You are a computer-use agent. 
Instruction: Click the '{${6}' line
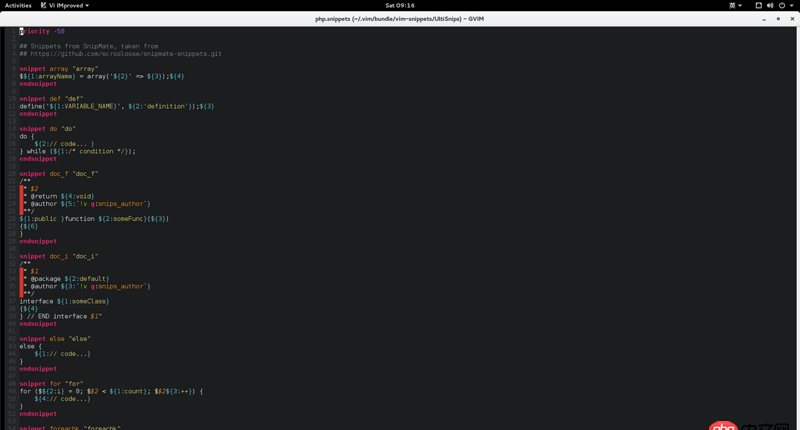(x=29, y=226)
